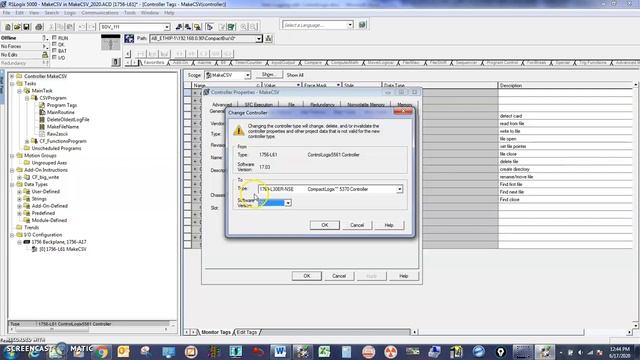The image size is (640, 360).
Task: Open the communication Path dropdown
Action: pyautogui.click(x=259, y=38)
